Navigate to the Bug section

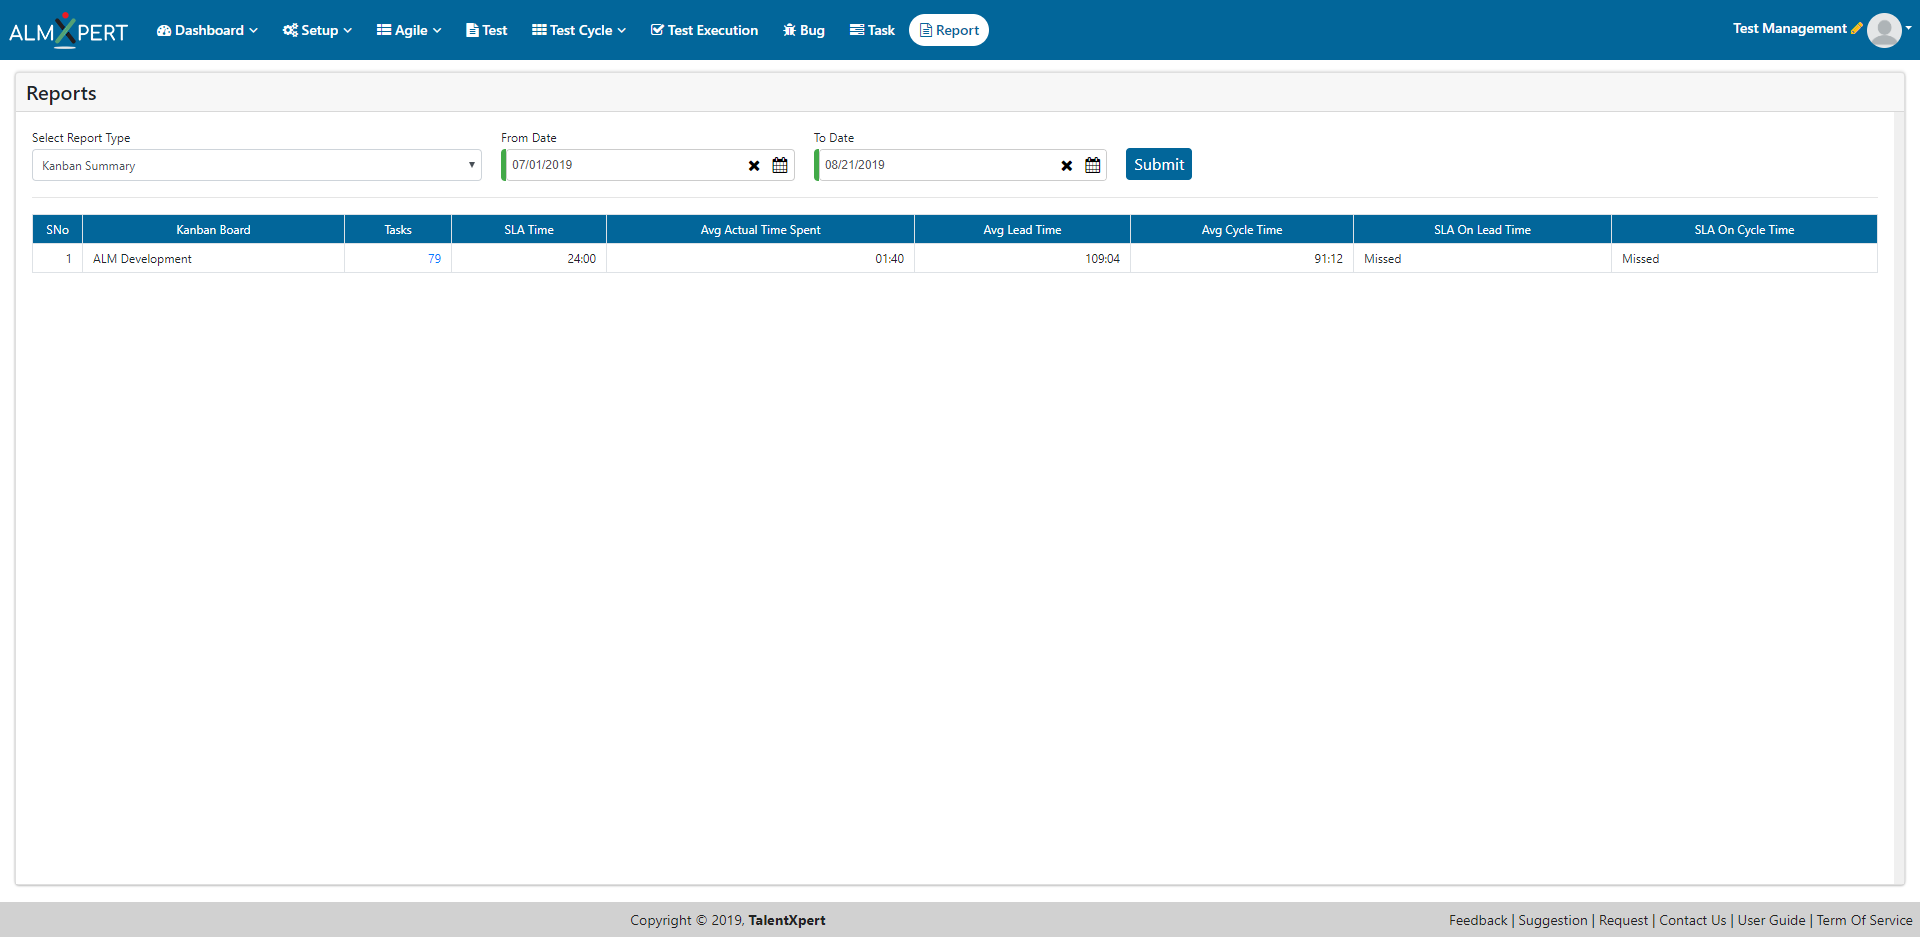(x=804, y=30)
